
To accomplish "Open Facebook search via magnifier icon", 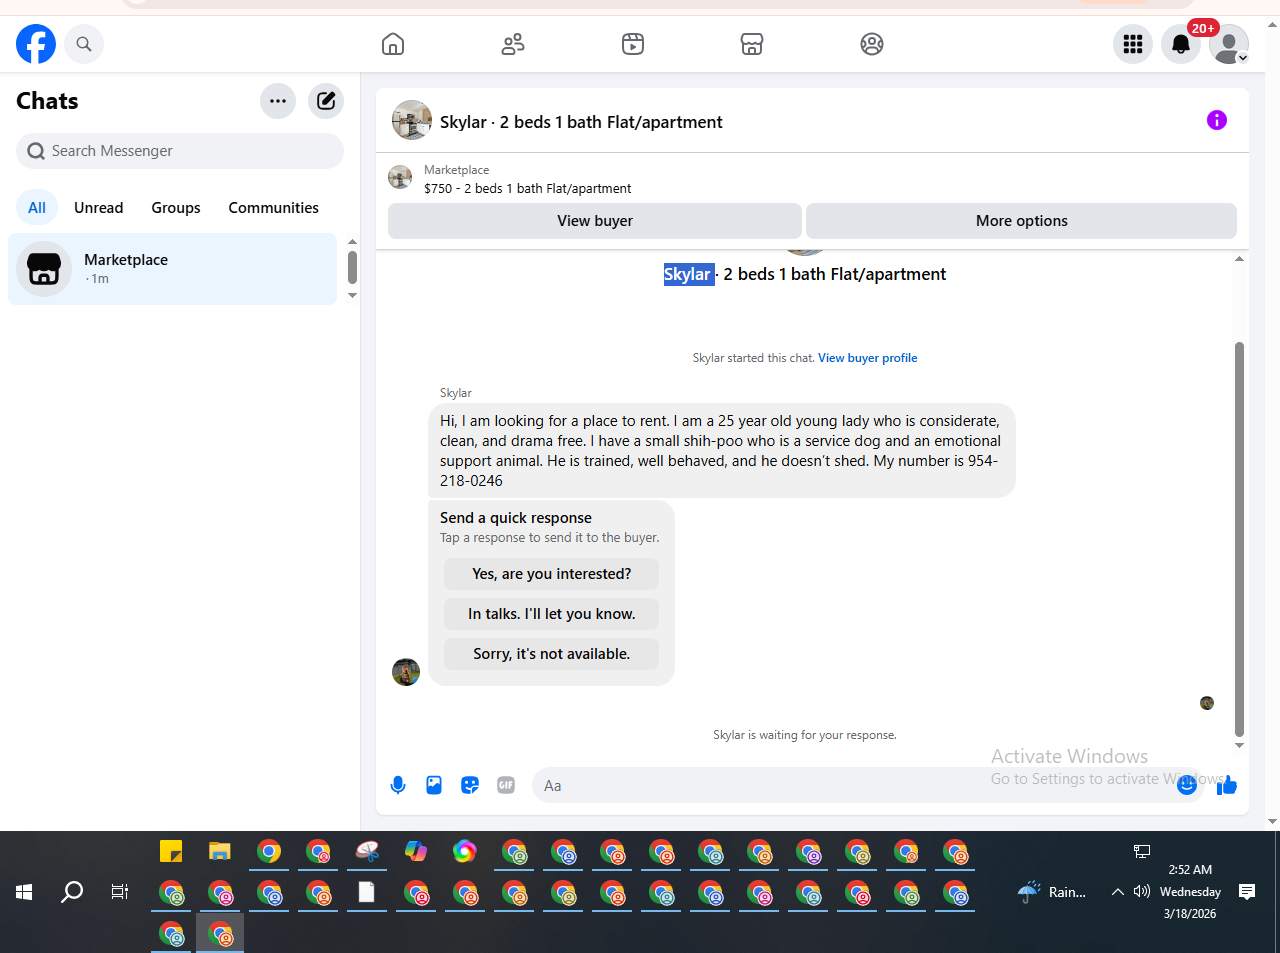I will [x=84, y=44].
